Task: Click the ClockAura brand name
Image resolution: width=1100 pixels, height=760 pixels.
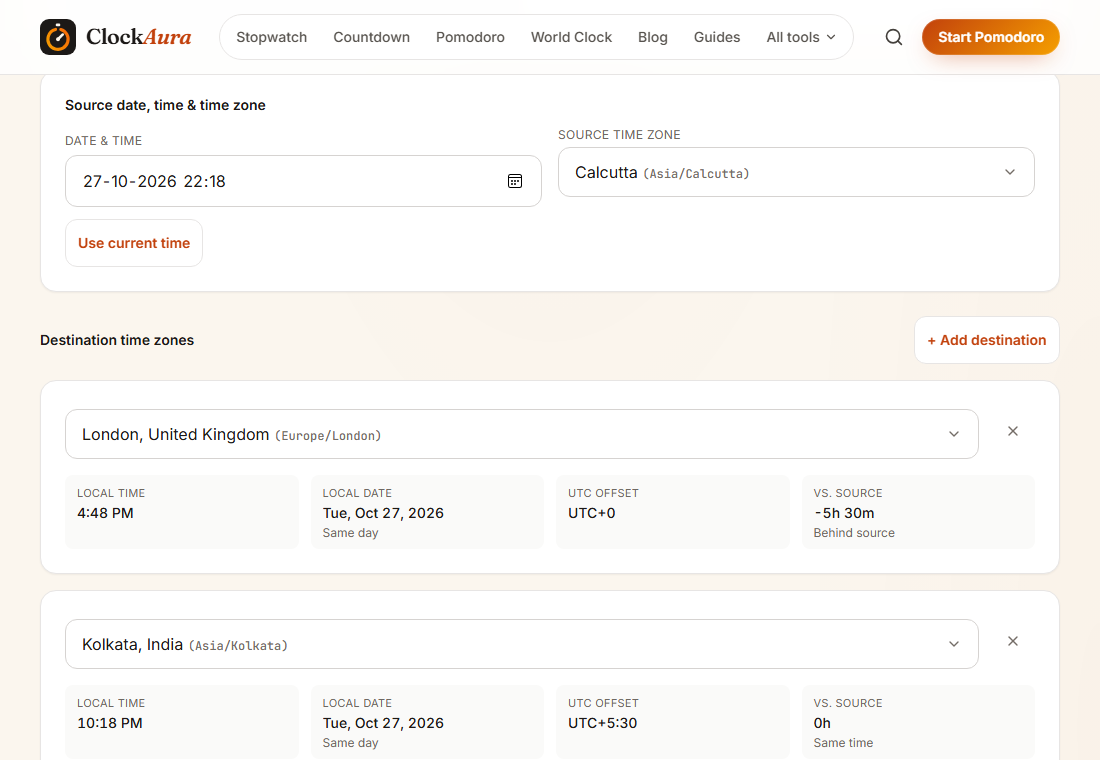Action: pos(139,36)
